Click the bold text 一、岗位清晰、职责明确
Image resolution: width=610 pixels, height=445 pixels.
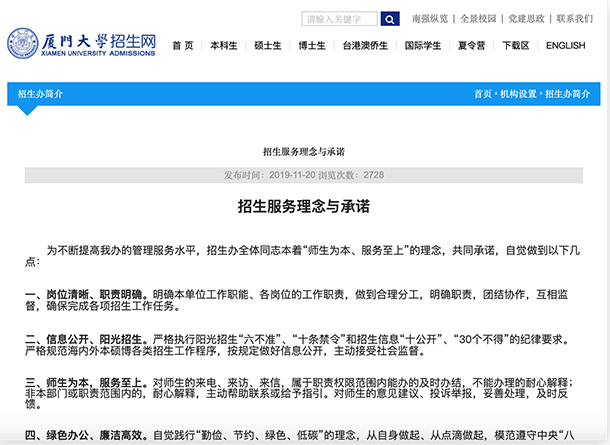86,294
